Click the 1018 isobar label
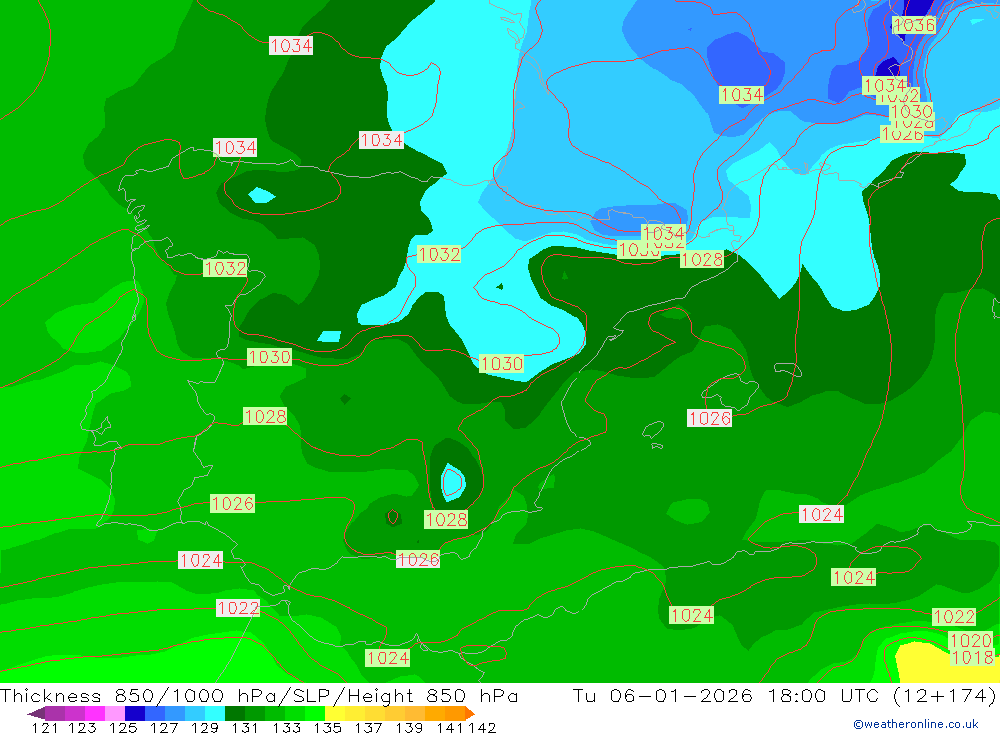 972,657
